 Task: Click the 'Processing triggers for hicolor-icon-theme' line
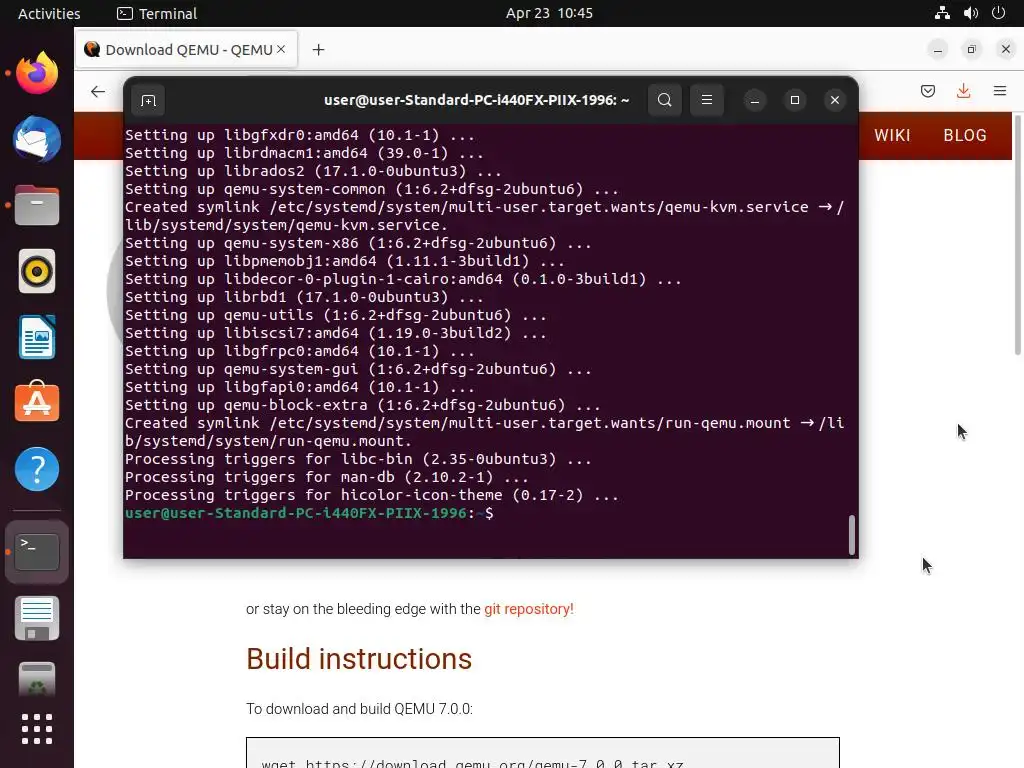[372, 495]
